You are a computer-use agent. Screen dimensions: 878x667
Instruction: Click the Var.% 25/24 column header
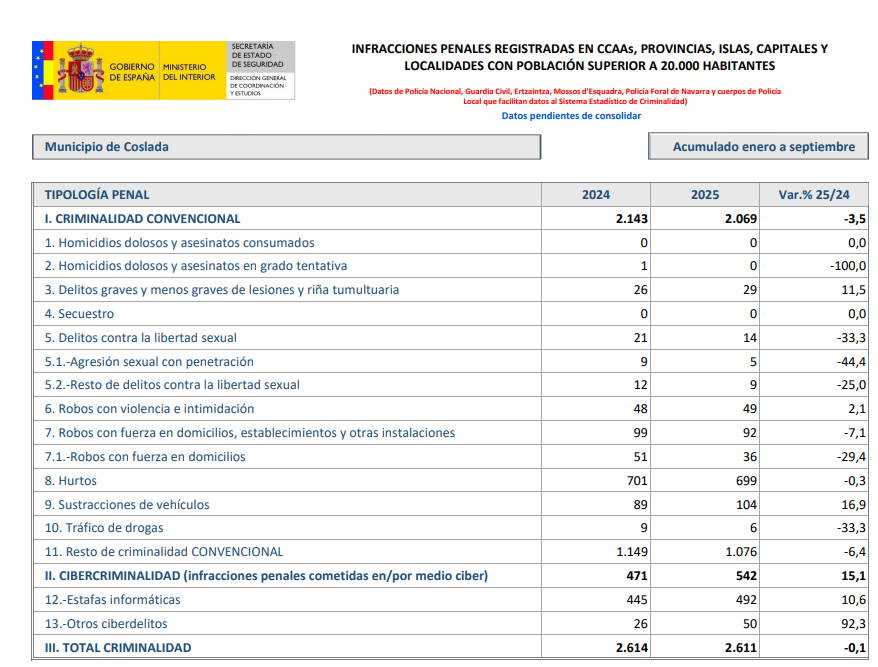coord(812,195)
